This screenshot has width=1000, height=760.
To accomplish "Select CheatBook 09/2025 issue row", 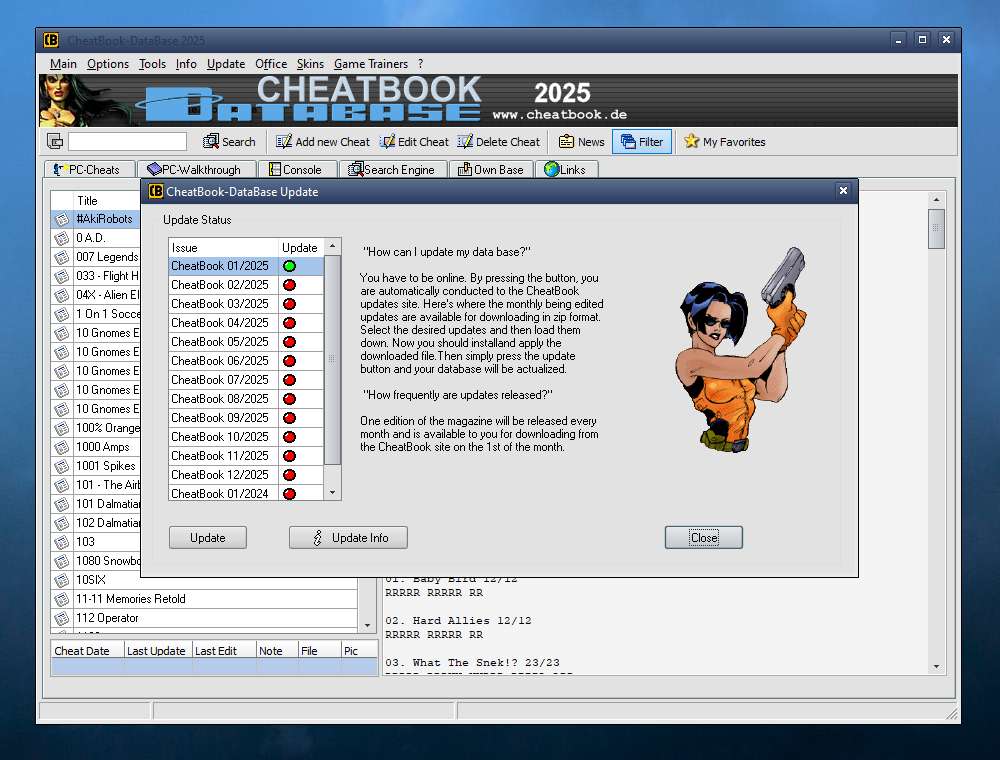I will click(246, 418).
